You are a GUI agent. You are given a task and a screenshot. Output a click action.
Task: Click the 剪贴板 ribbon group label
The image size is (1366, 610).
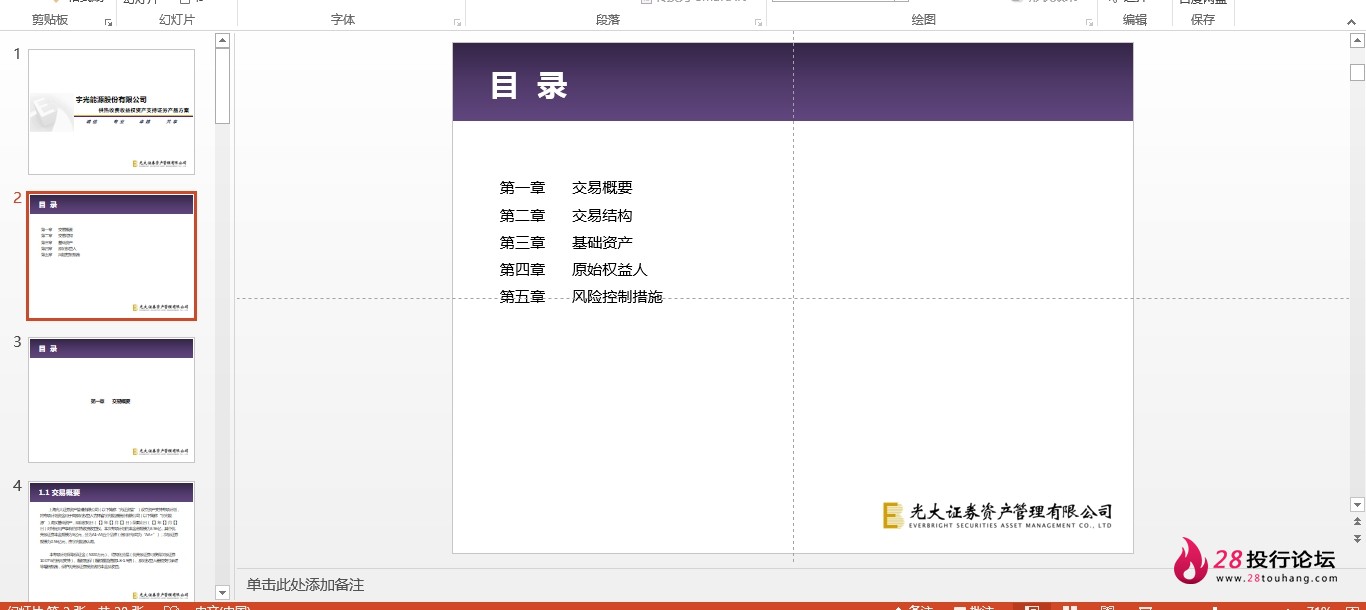click(50, 20)
